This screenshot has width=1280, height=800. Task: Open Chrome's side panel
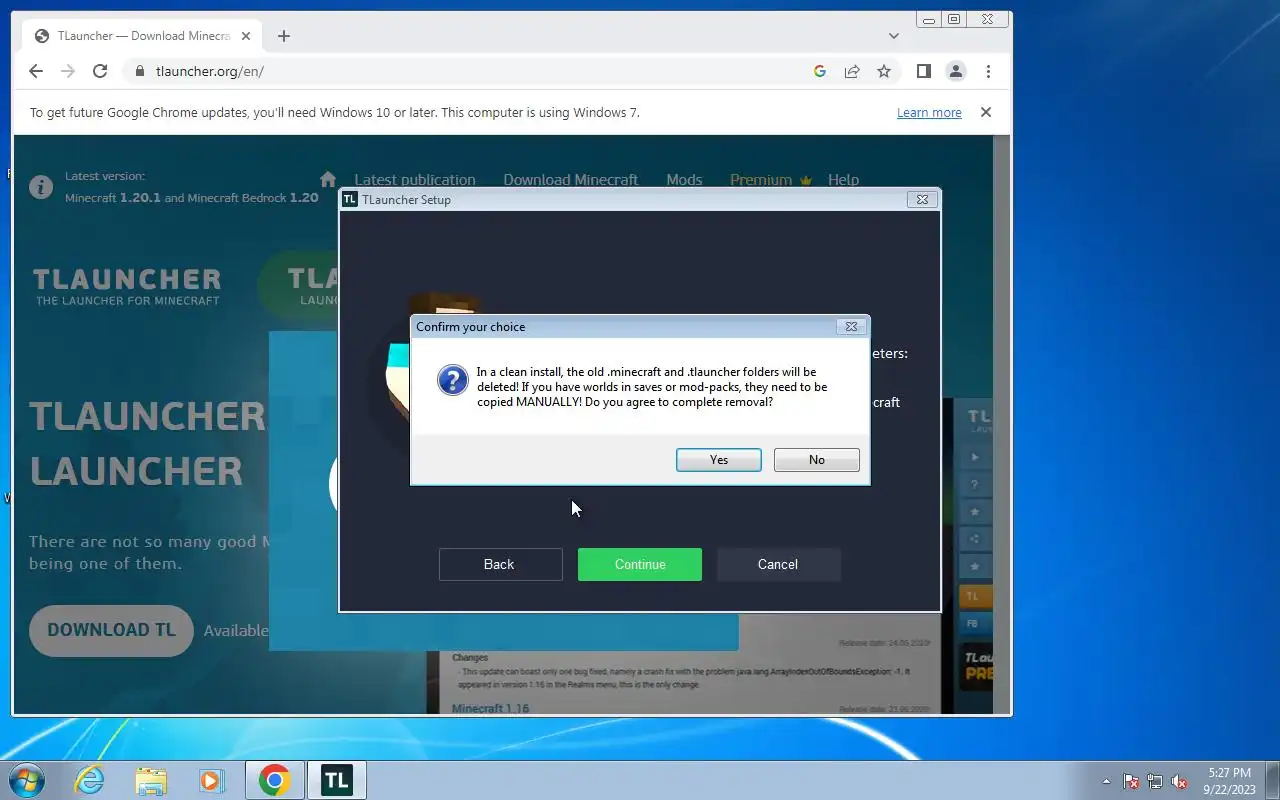(924, 71)
